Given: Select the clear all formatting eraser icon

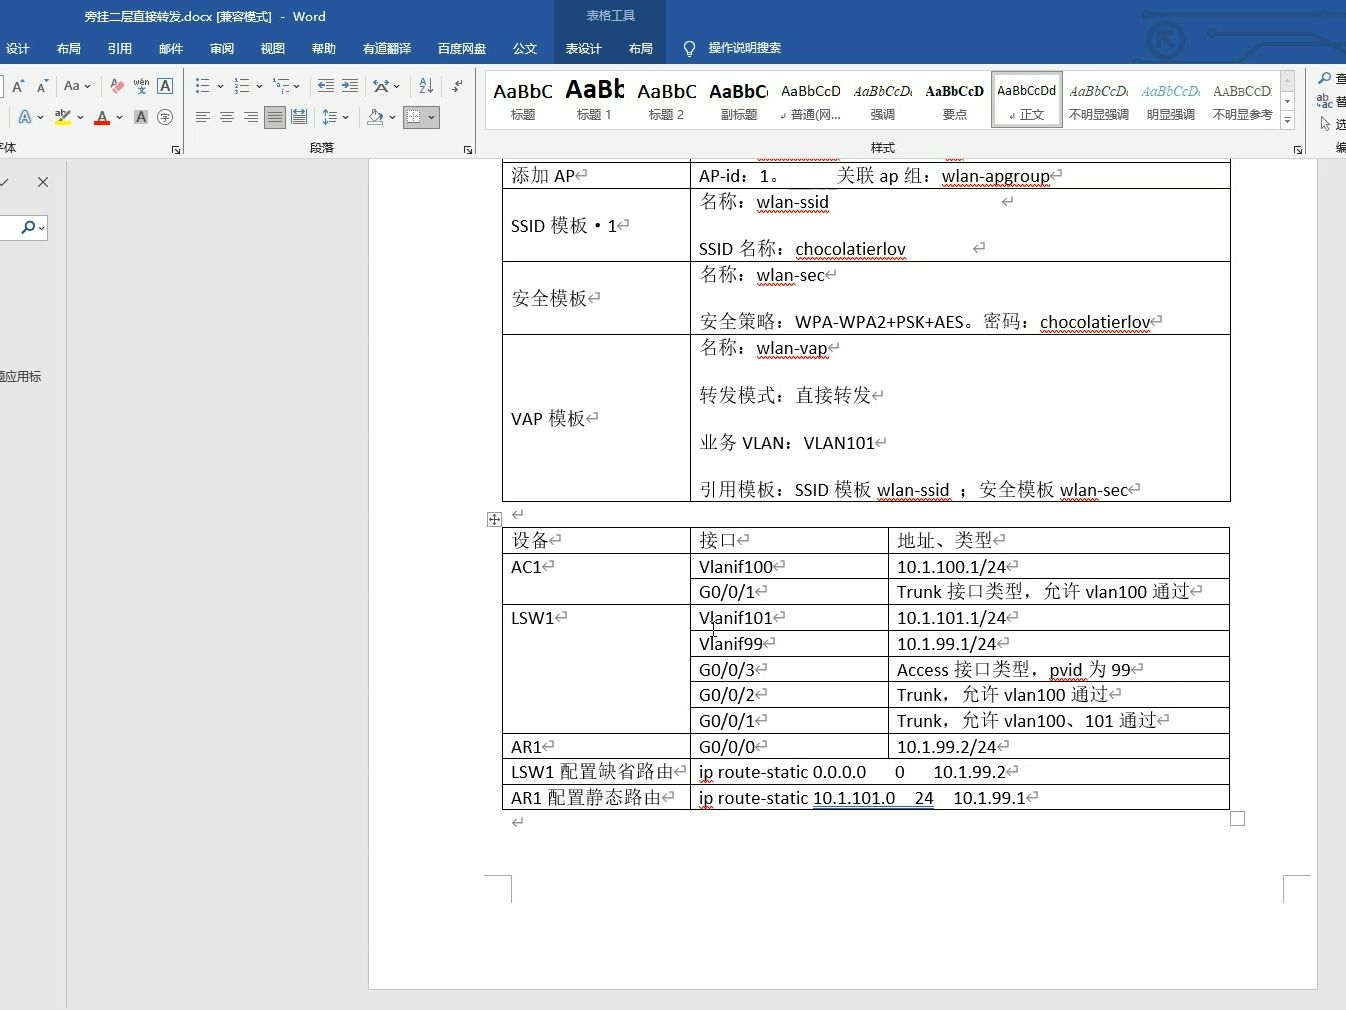Looking at the screenshot, I should coord(117,84).
